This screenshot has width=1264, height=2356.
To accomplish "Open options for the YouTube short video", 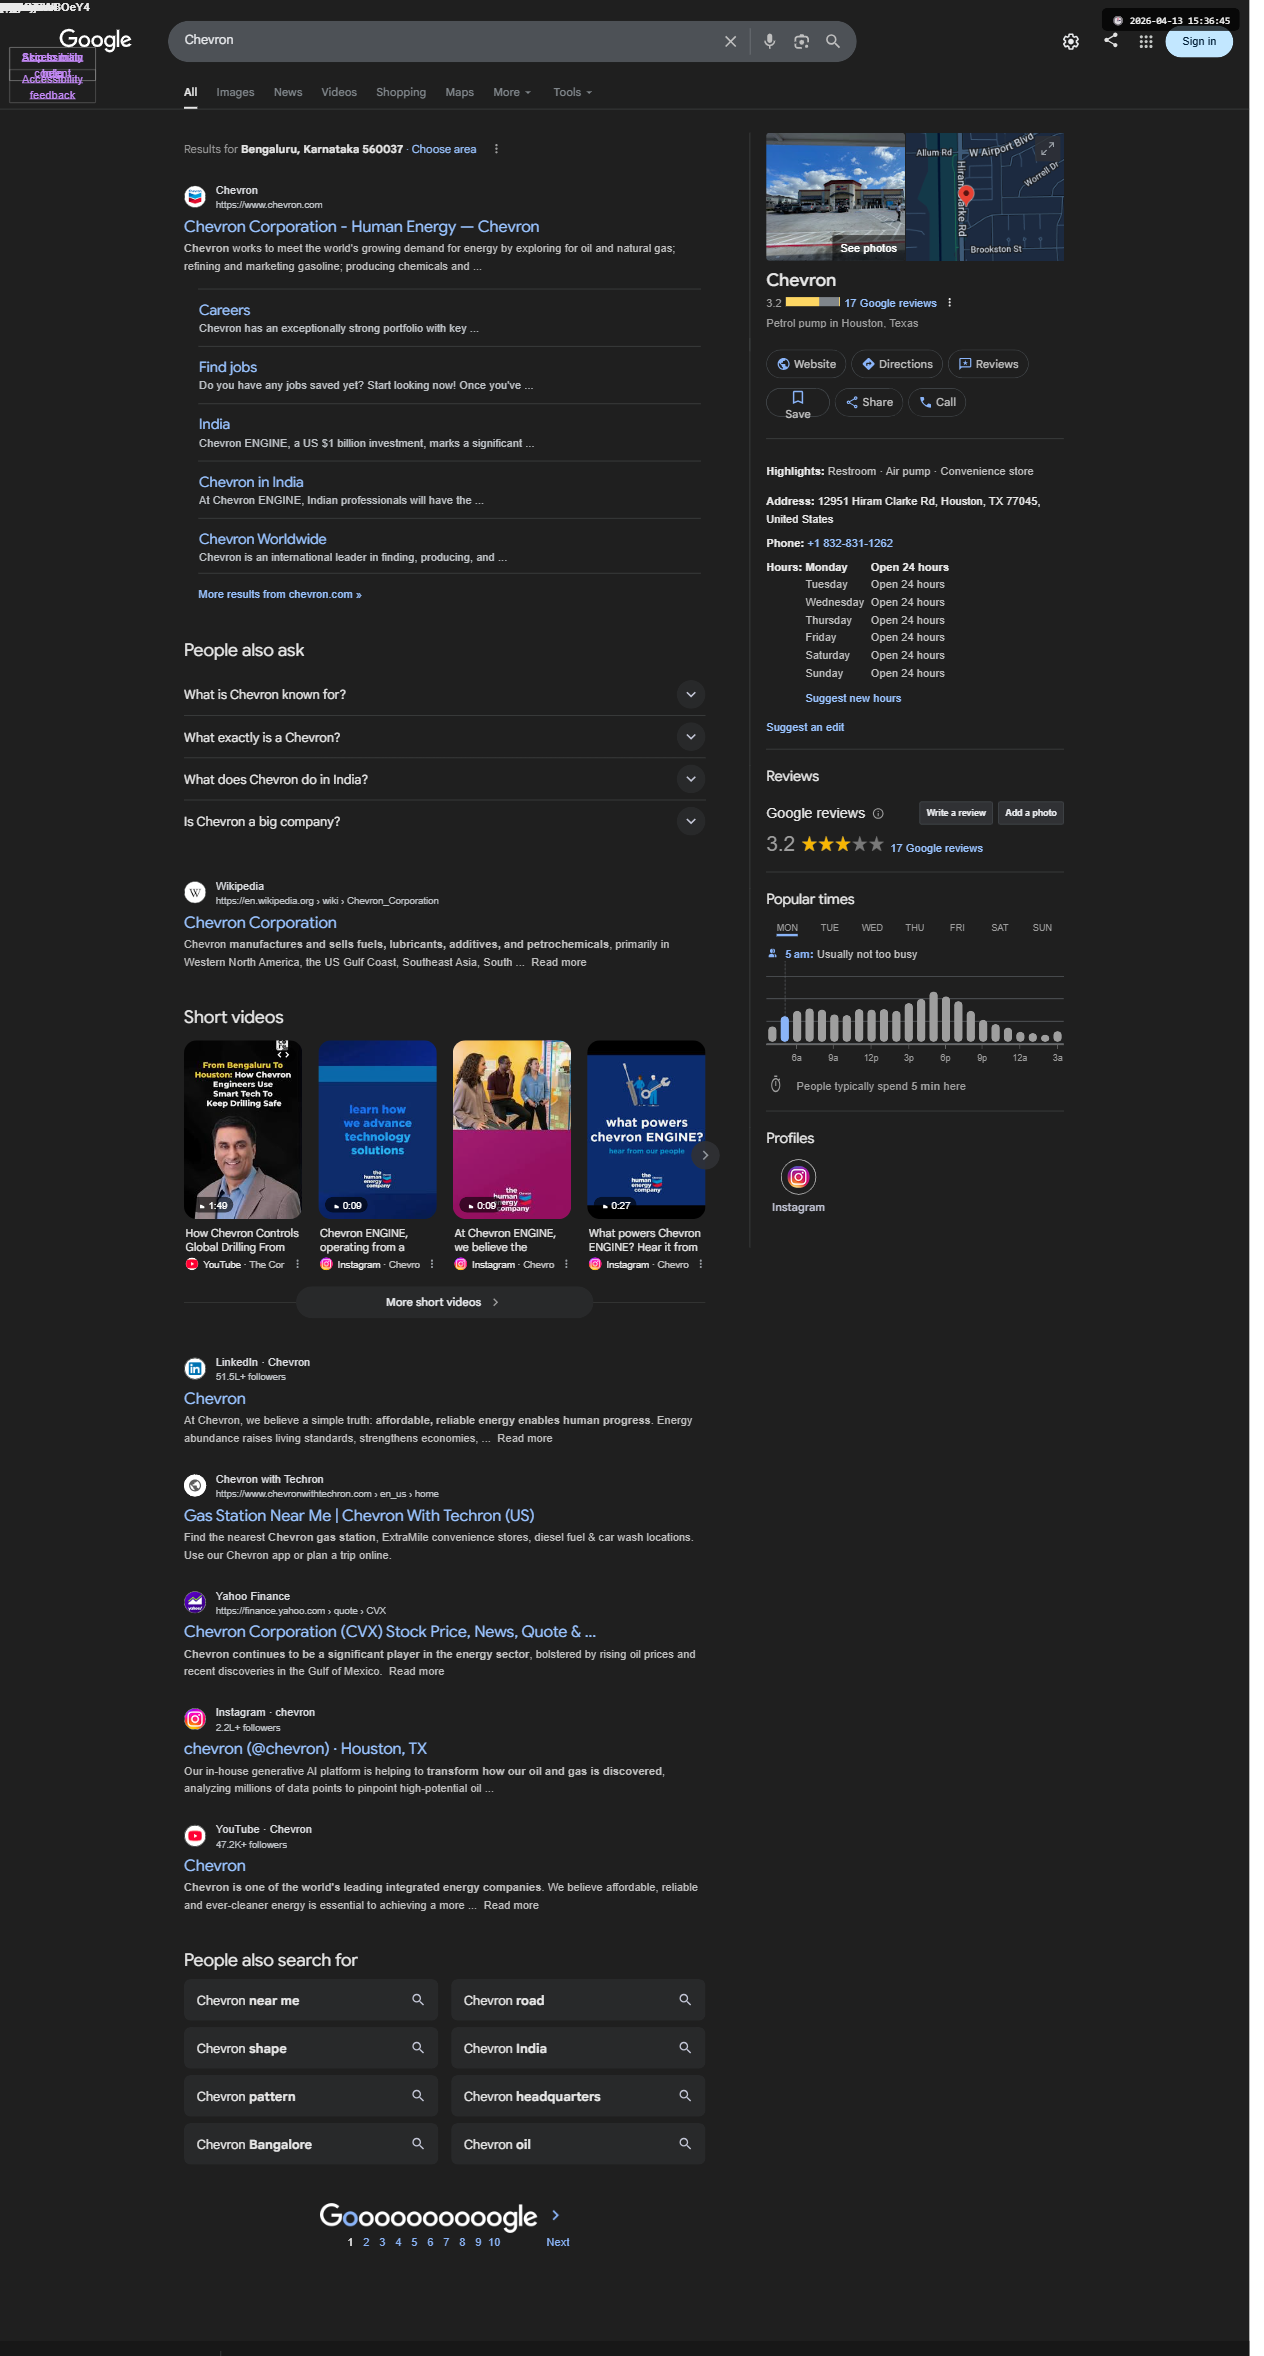I will coord(297,1264).
